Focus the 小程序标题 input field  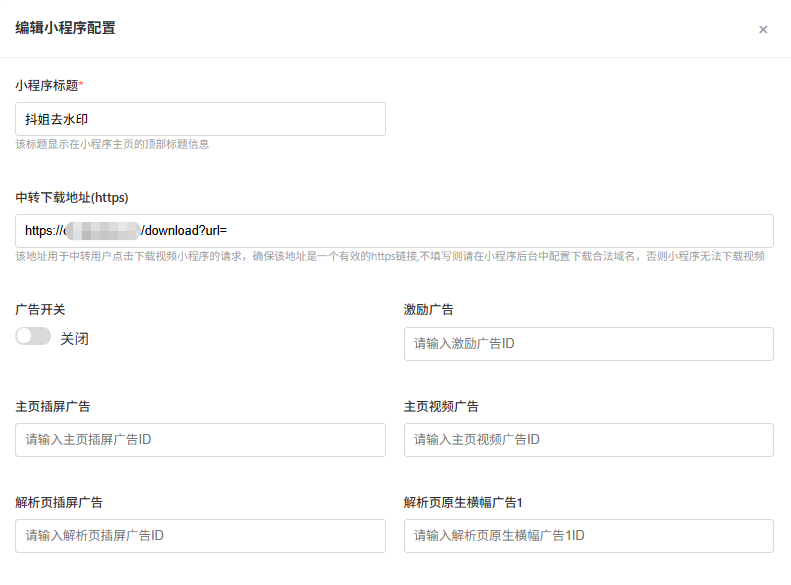(x=200, y=119)
